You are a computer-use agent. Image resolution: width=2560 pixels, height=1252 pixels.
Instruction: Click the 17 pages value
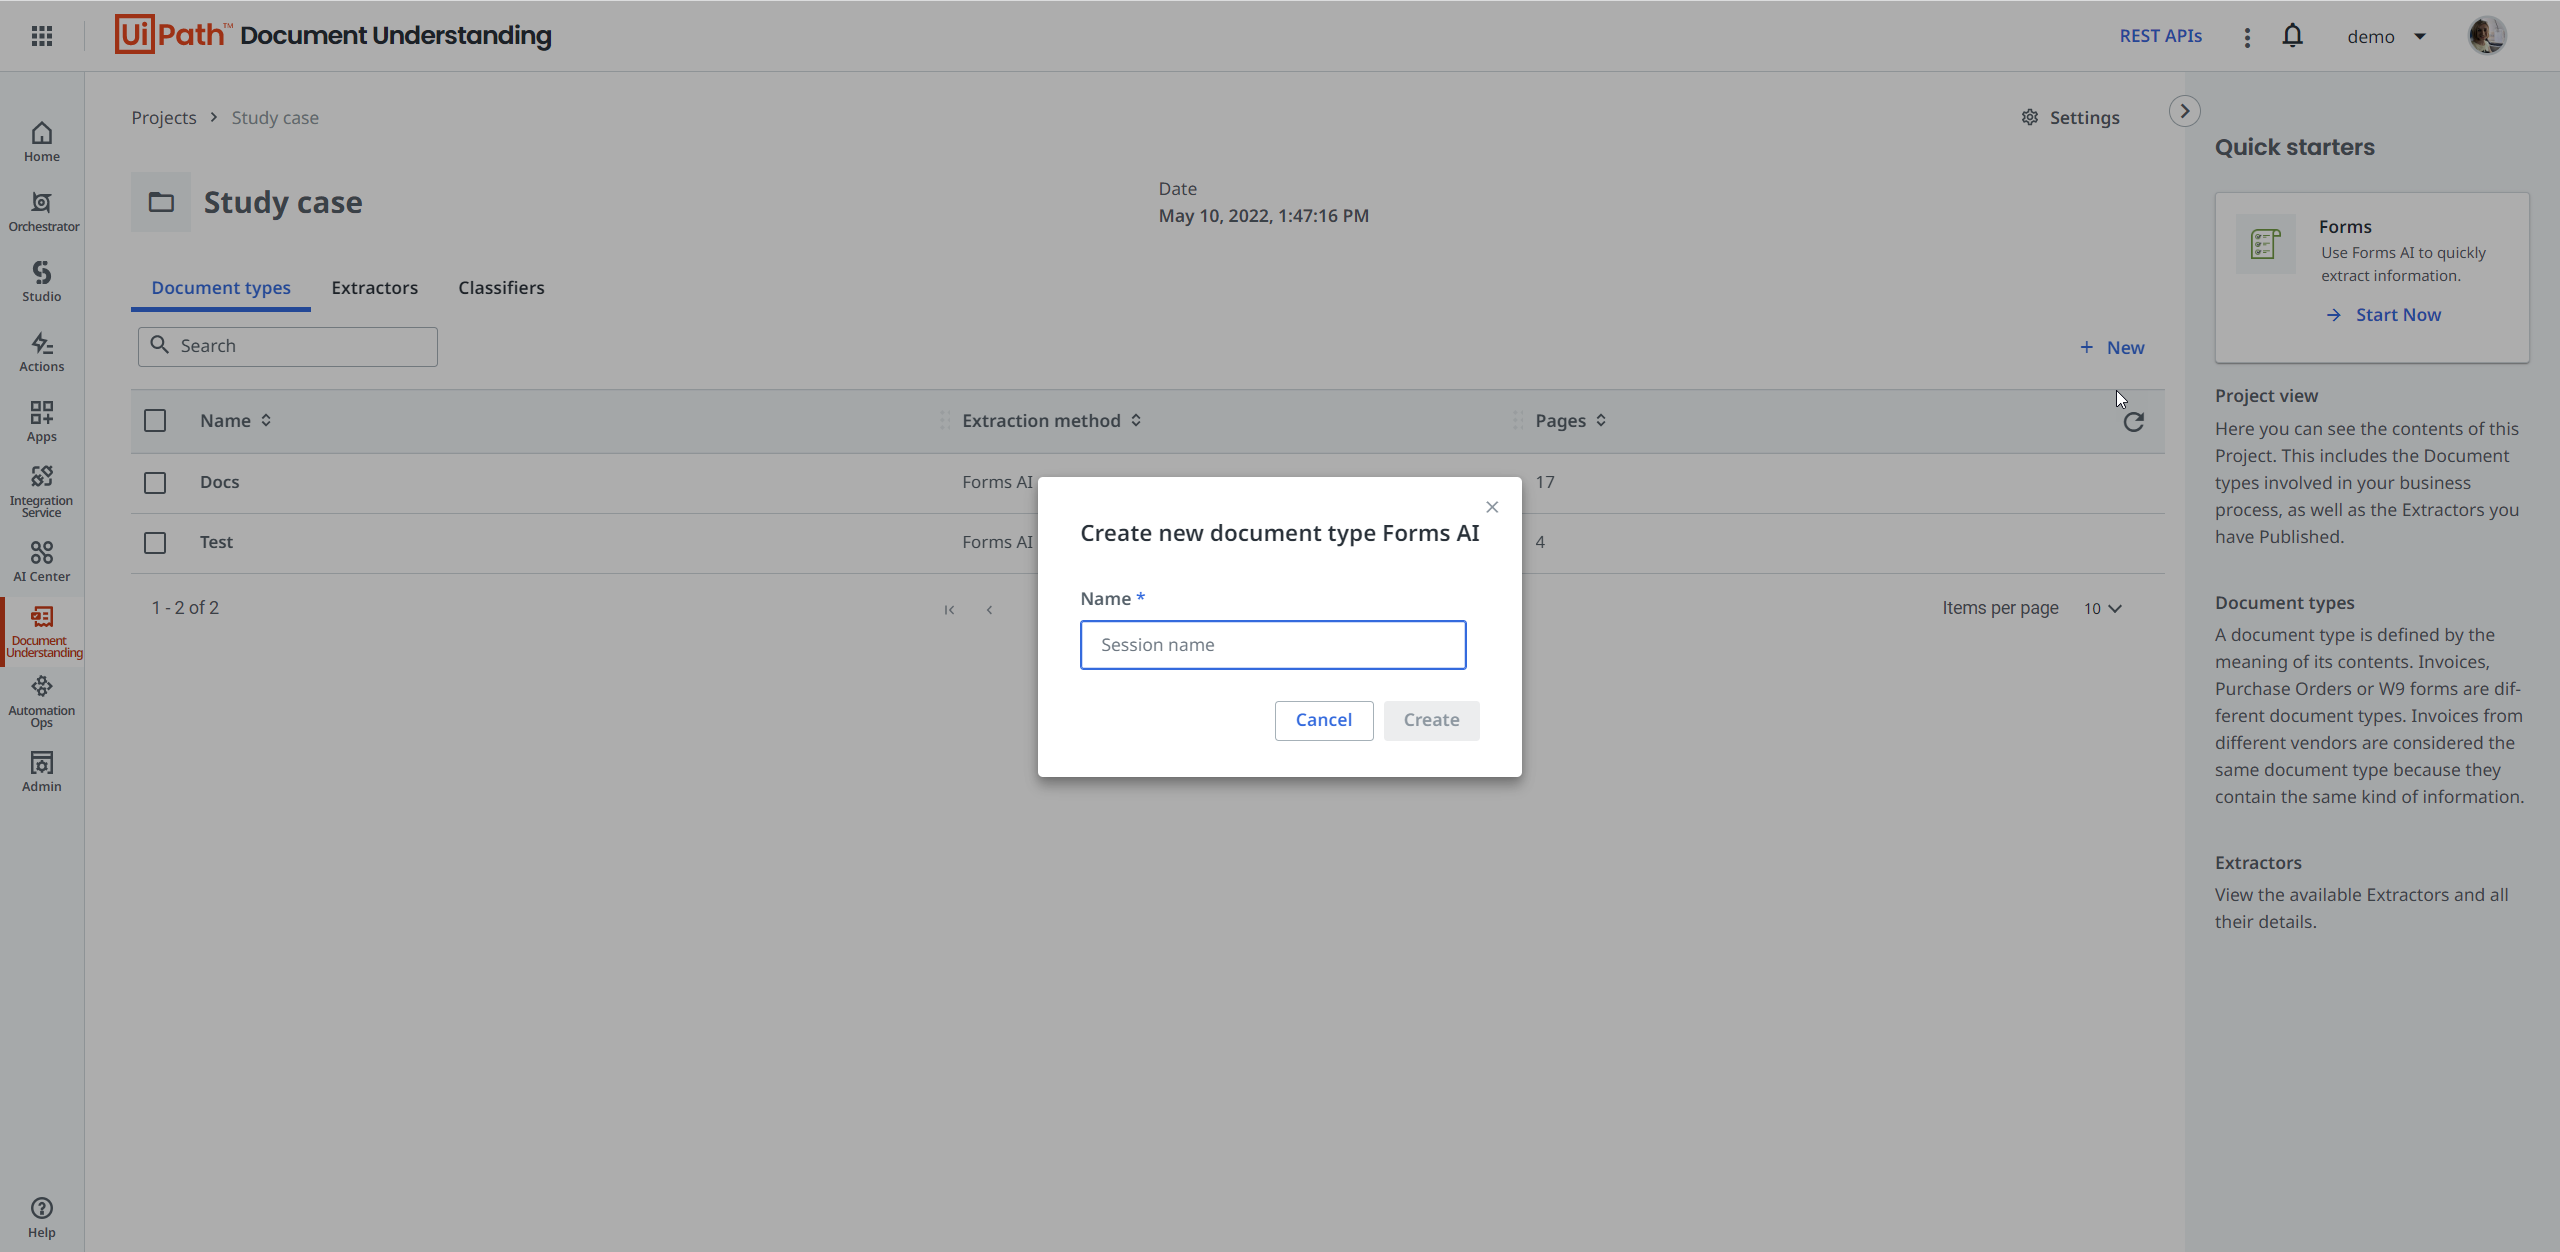tap(1545, 482)
